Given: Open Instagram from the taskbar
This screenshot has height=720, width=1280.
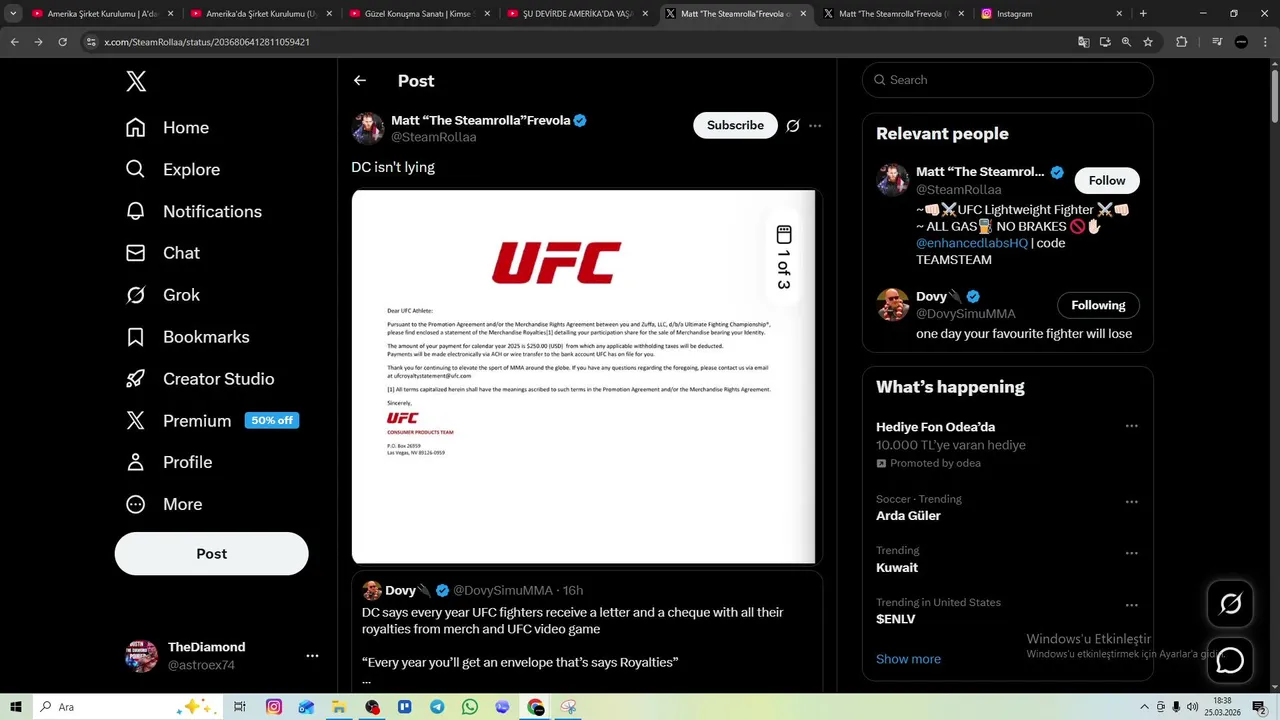Looking at the screenshot, I should pos(274,707).
